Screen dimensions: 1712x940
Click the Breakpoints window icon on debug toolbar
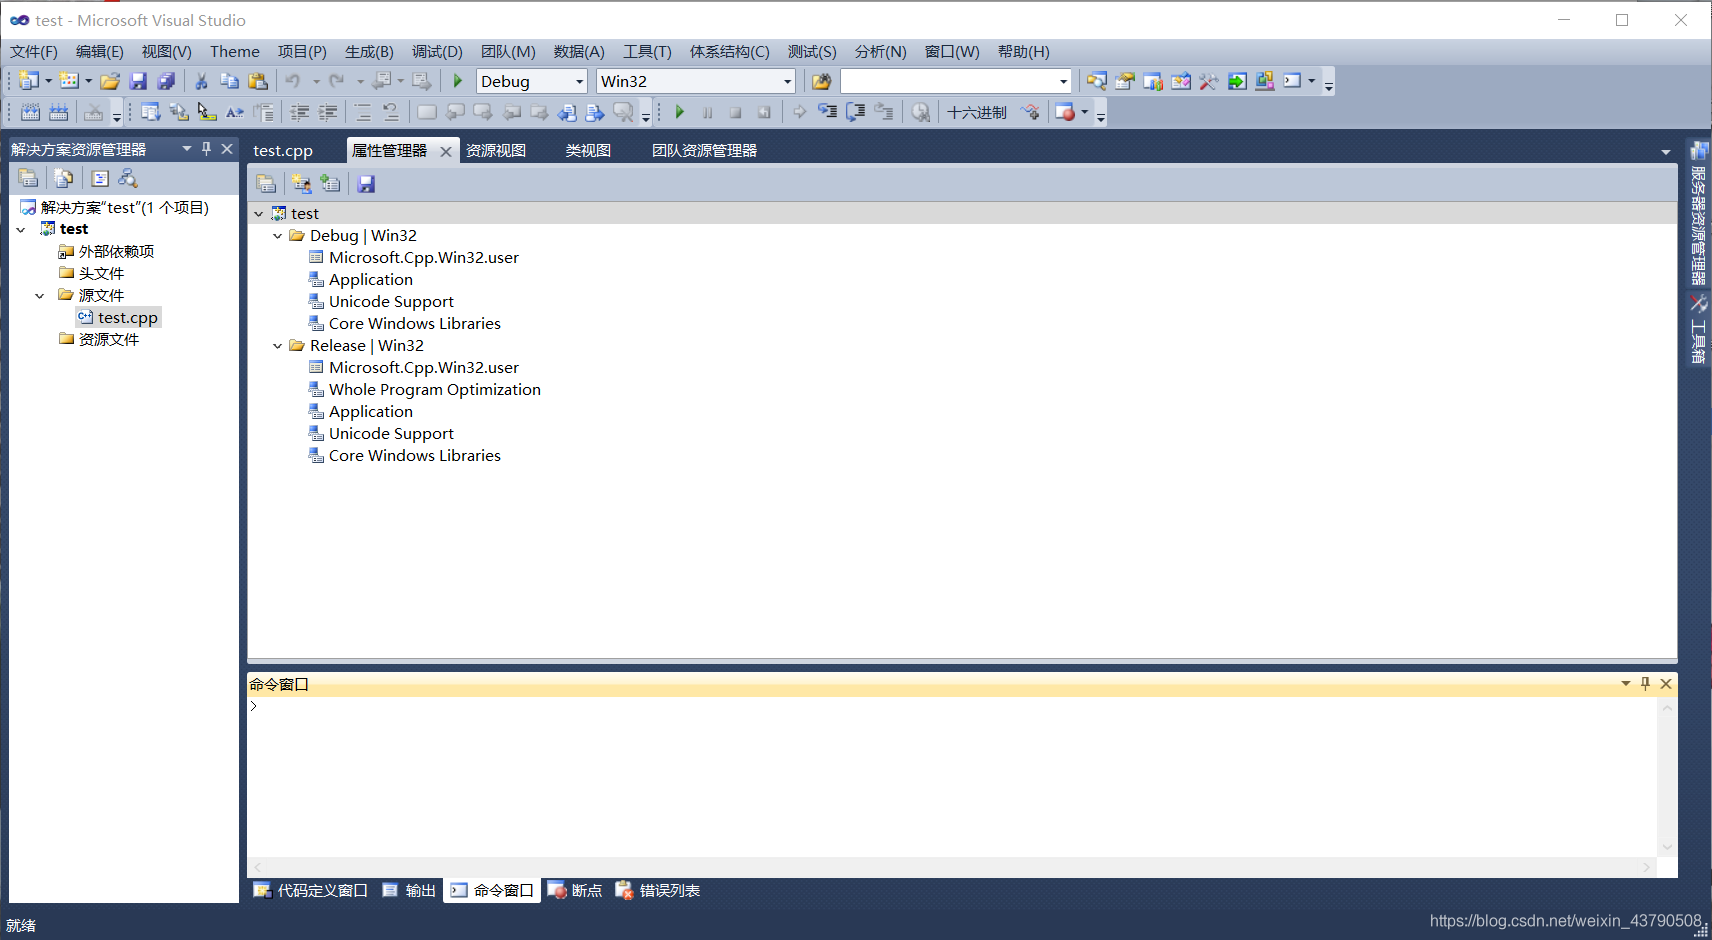1065,112
